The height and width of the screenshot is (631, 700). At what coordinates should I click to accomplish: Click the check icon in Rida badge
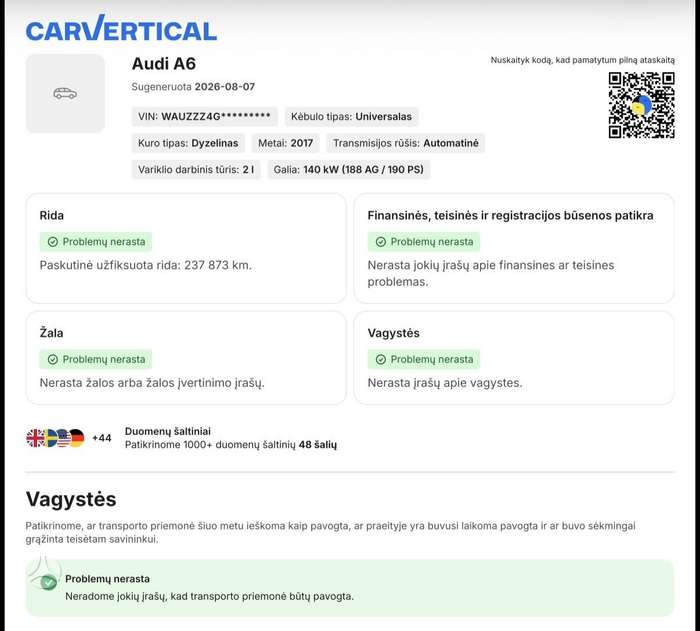(x=53, y=242)
